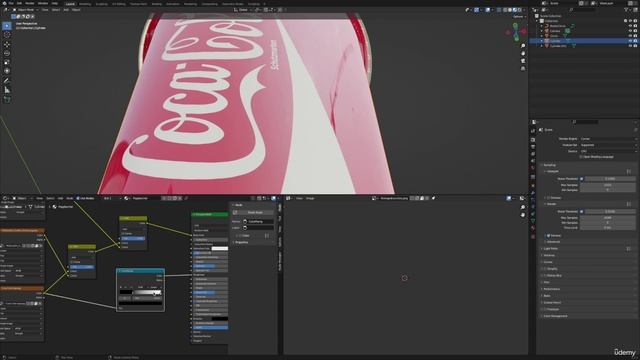Switch to the UV Editing workspace tab

point(119,4)
